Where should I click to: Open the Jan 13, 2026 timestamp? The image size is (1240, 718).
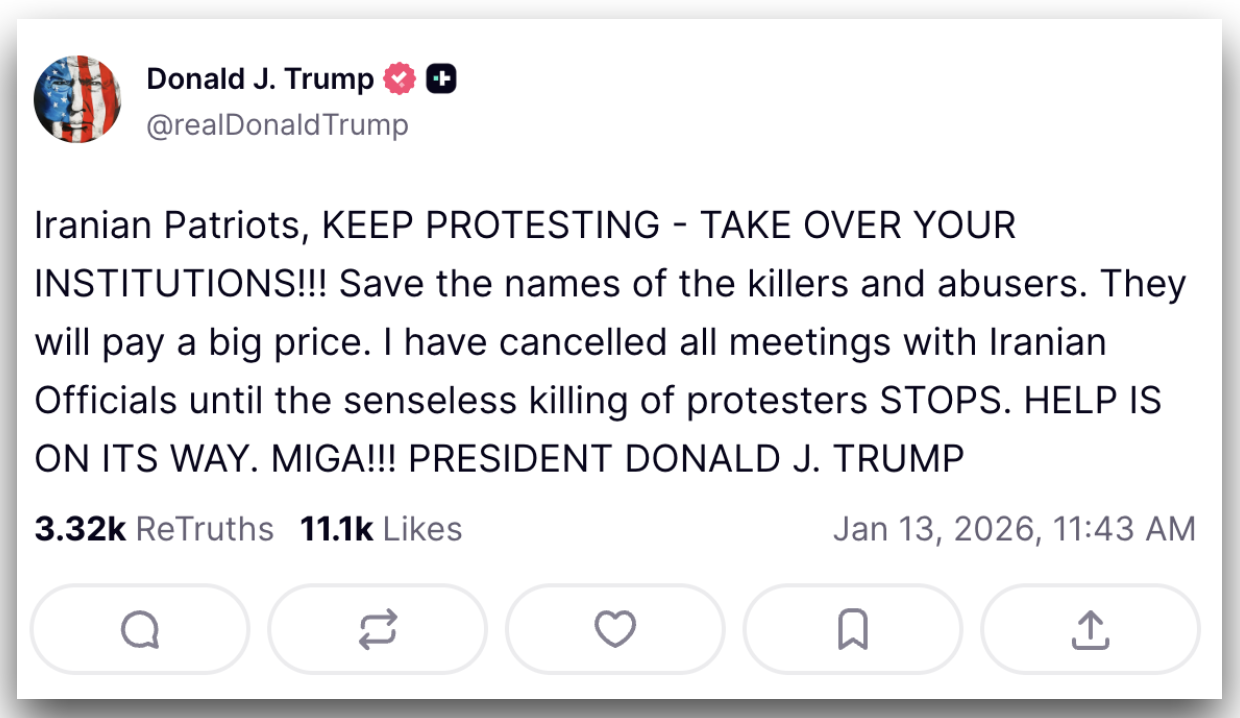click(1014, 529)
